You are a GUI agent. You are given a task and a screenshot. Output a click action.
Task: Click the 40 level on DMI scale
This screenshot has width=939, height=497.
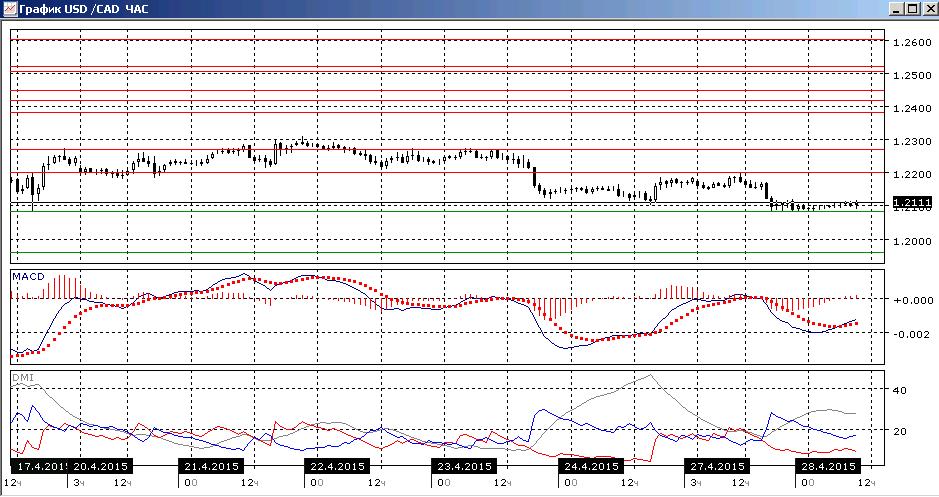(x=899, y=390)
